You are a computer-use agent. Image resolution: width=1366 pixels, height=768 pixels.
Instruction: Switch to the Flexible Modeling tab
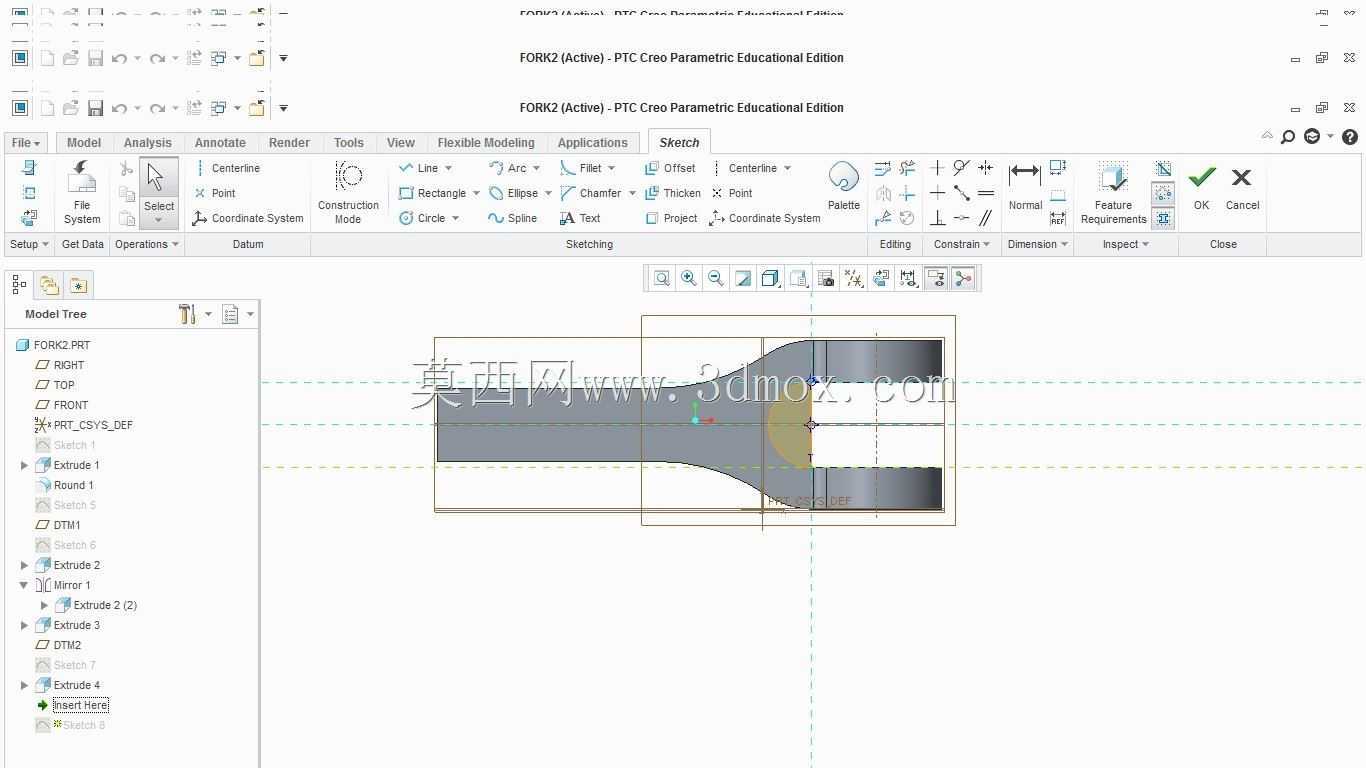486,143
